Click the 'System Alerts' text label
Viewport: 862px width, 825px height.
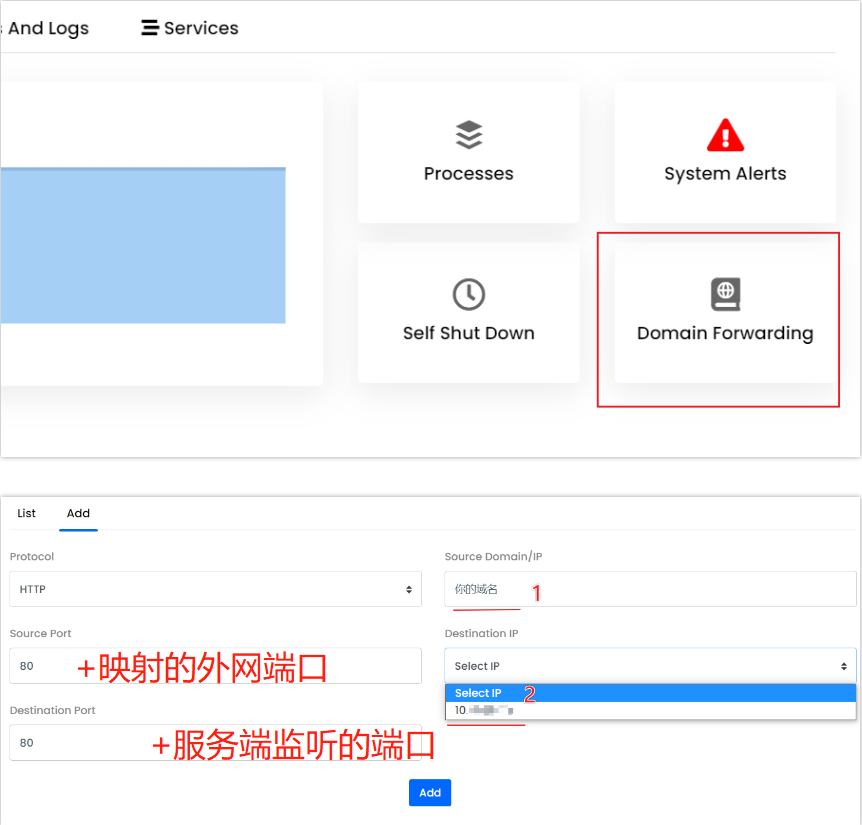[x=725, y=174]
